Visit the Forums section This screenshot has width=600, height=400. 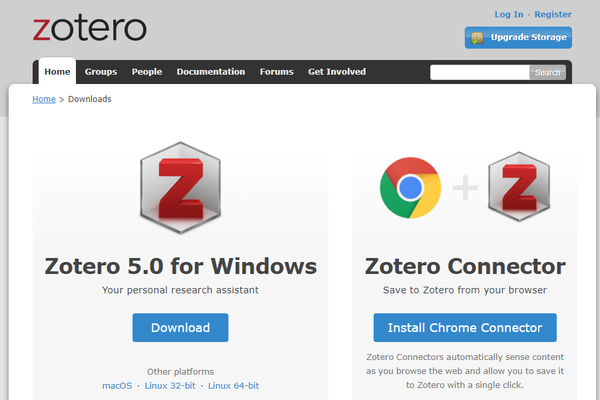point(277,72)
